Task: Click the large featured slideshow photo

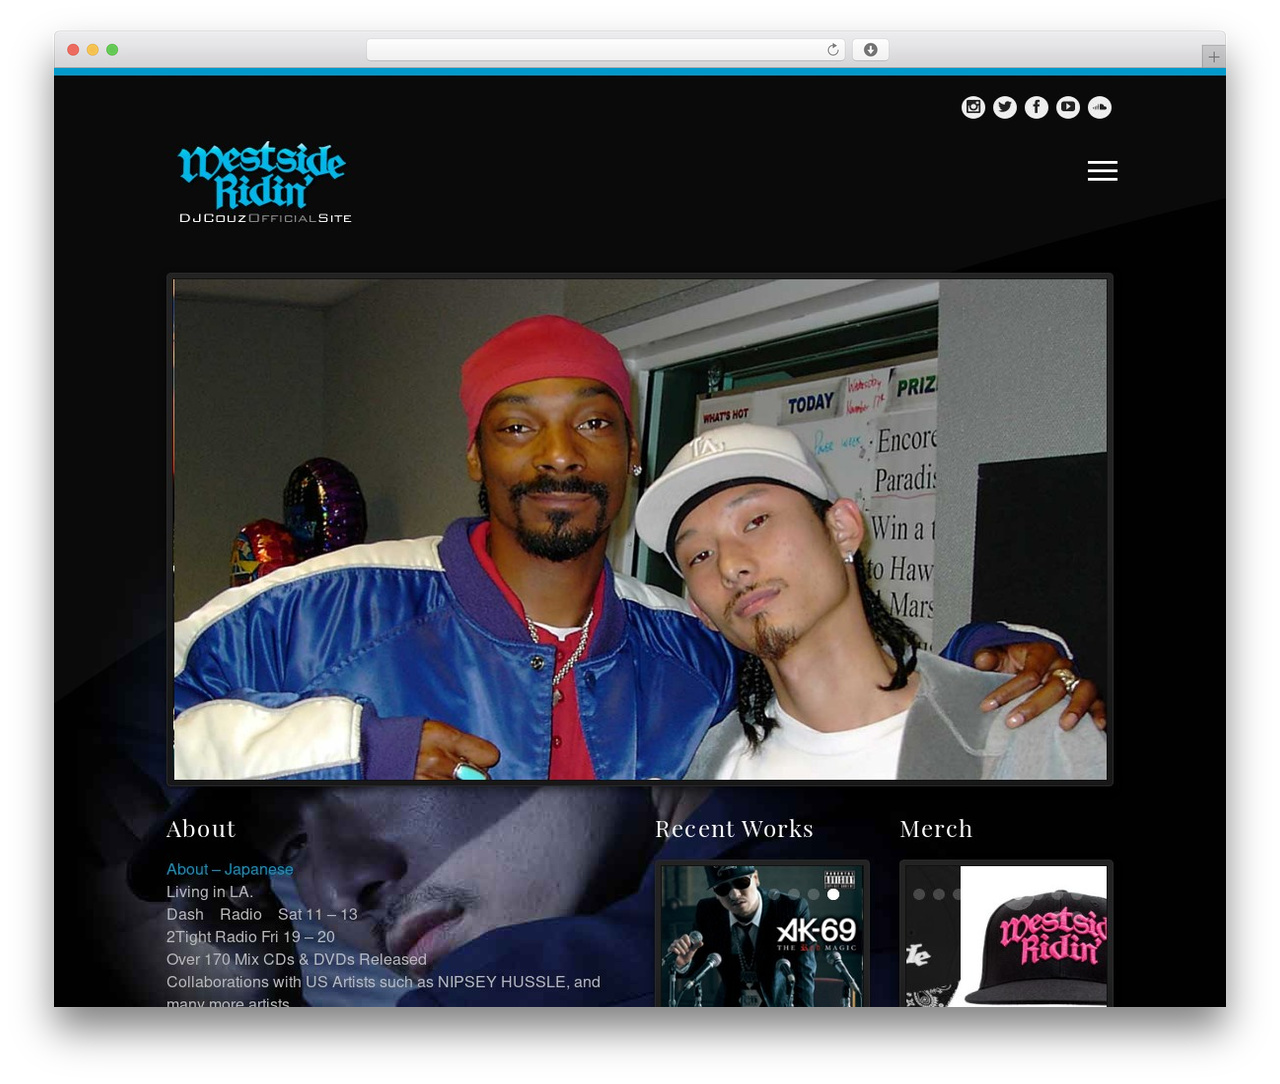Action: pos(640,529)
